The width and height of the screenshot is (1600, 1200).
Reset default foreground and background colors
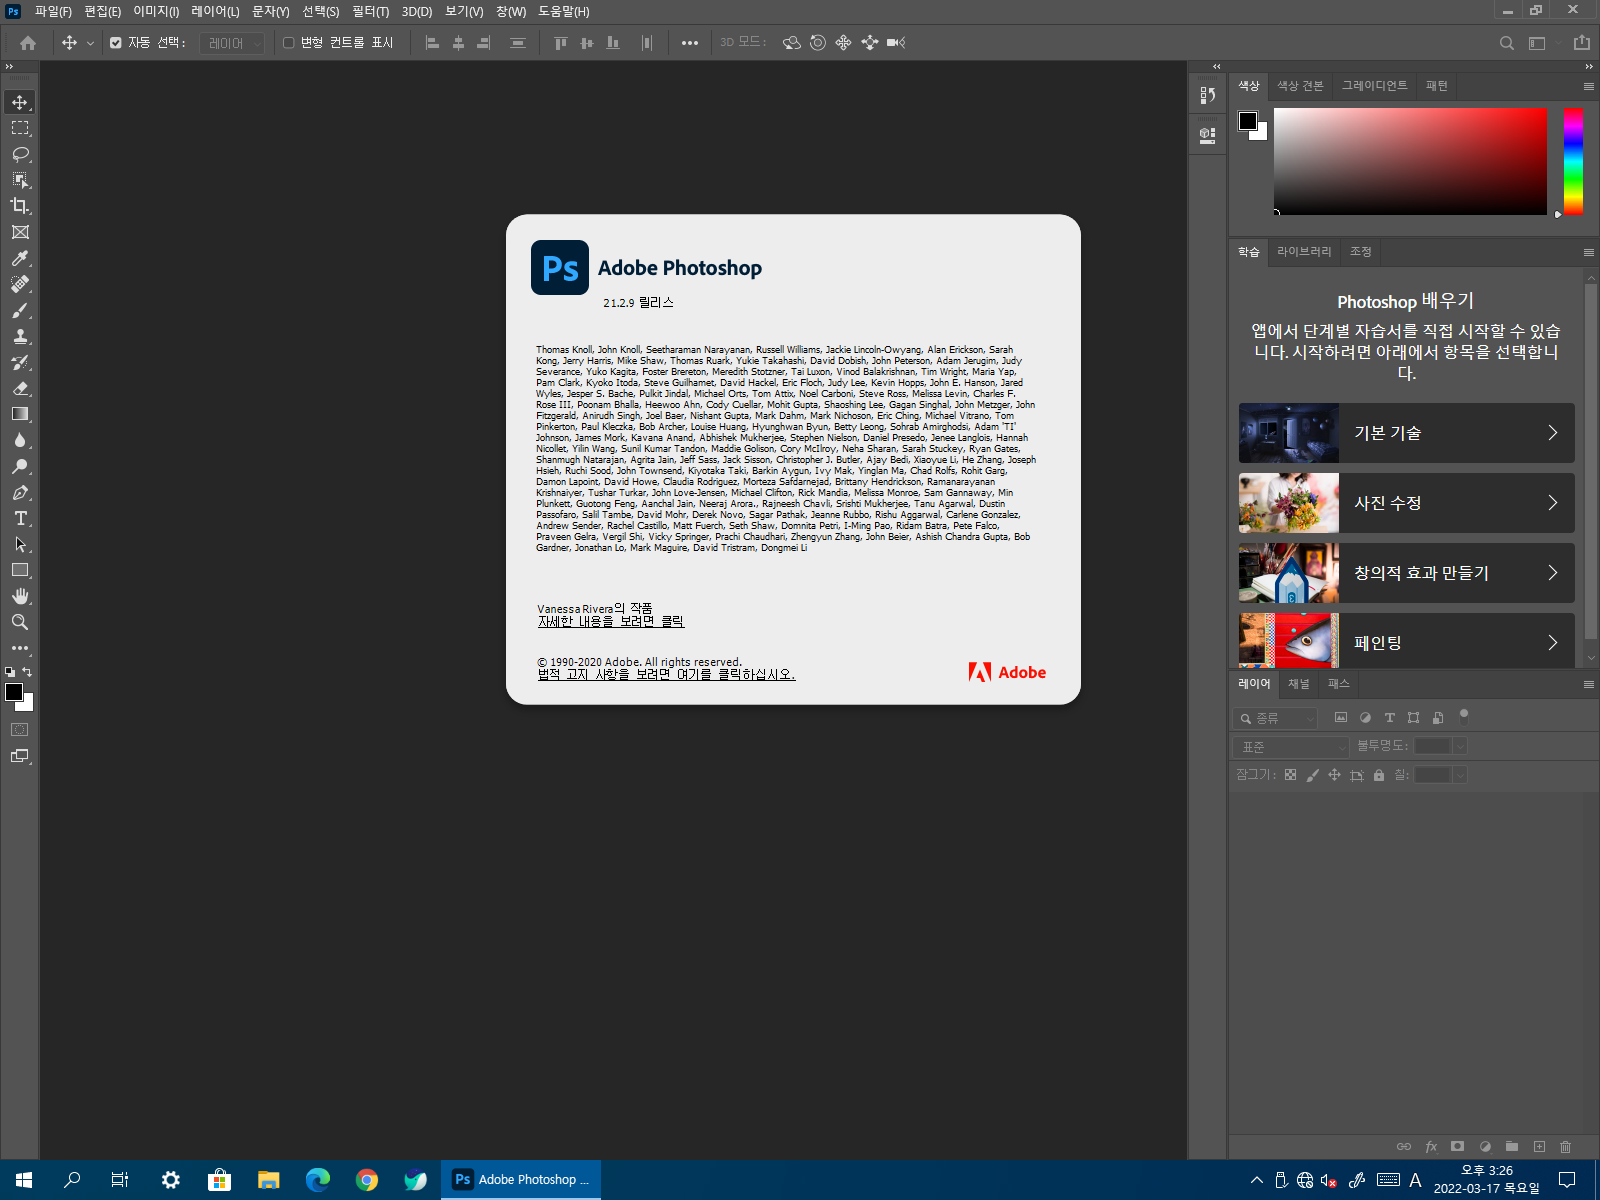tap(10, 672)
